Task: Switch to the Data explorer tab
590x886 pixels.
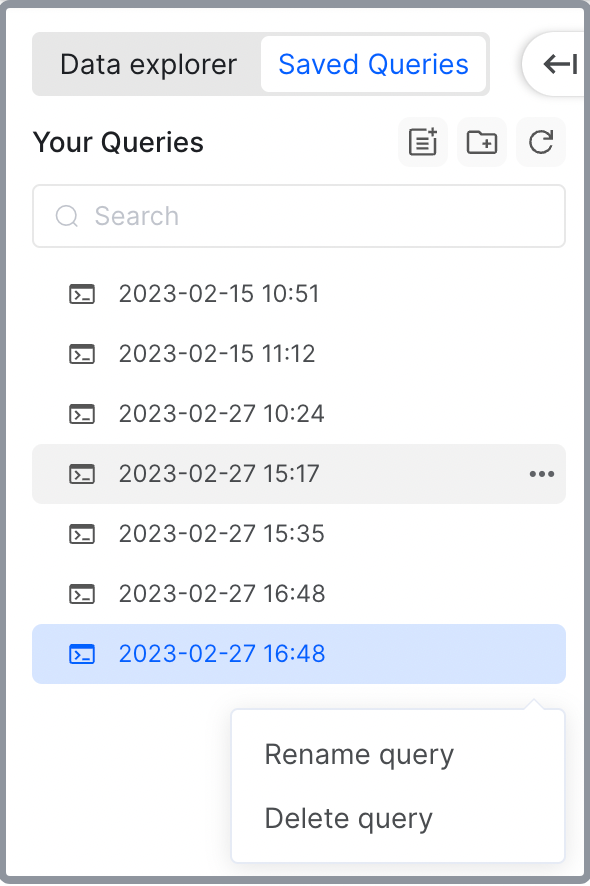Action: [x=148, y=64]
